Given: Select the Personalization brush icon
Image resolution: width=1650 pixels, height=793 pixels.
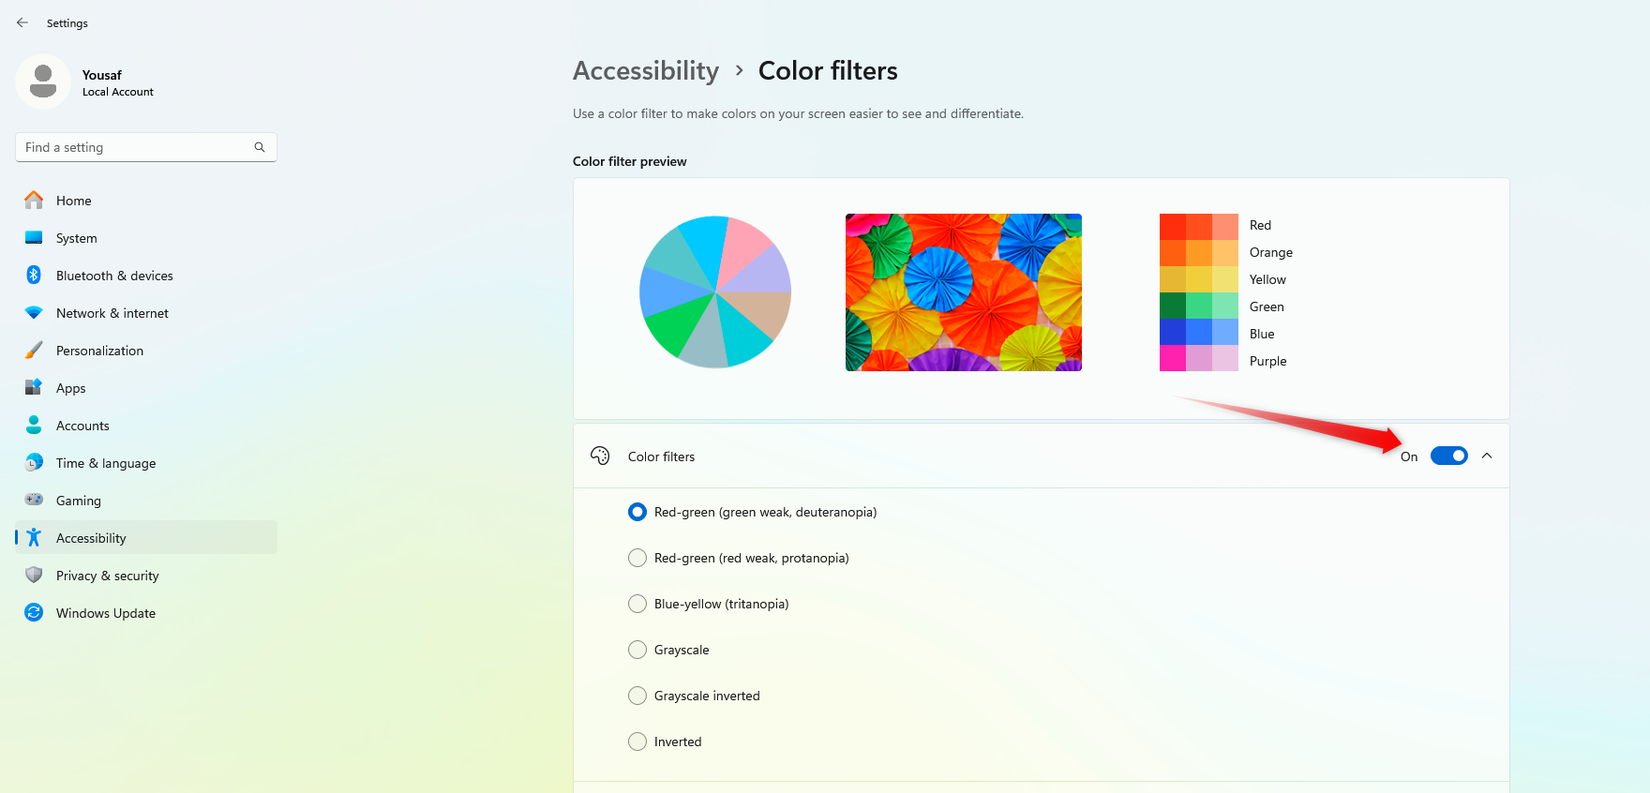Looking at the screenshot, I should 33,350.
